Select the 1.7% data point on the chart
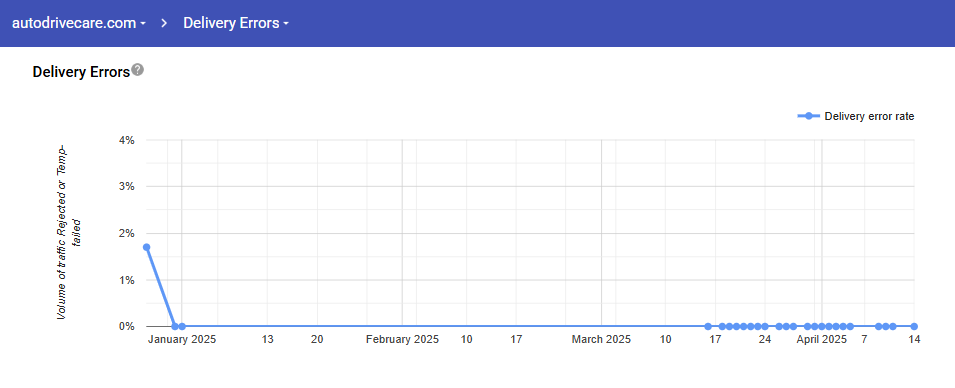The image size is (955, 388). point(146,247)
